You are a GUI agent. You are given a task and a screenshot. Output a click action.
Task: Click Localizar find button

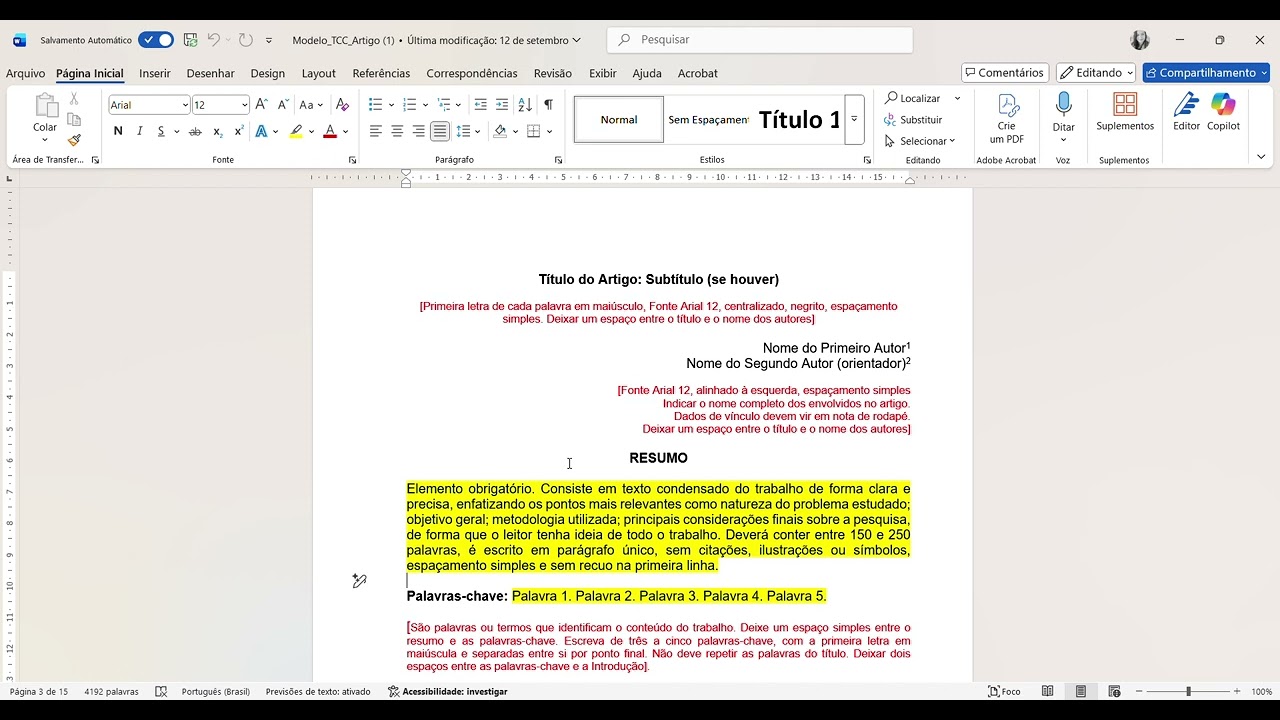[x=913, y=98]
